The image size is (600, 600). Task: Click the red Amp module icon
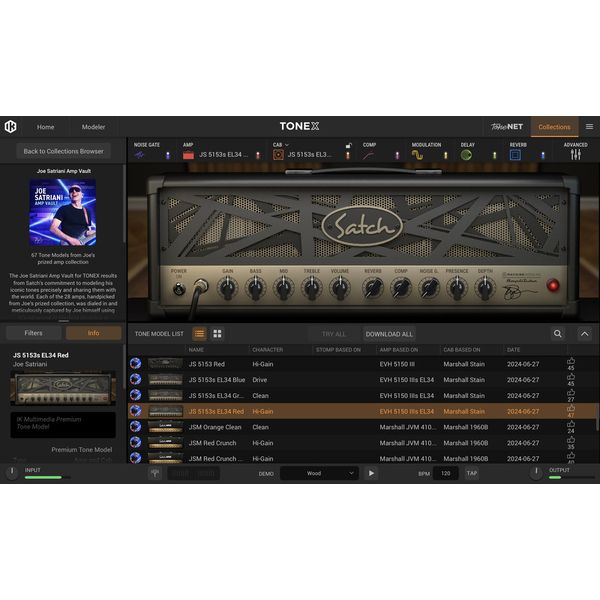(188, 155)
